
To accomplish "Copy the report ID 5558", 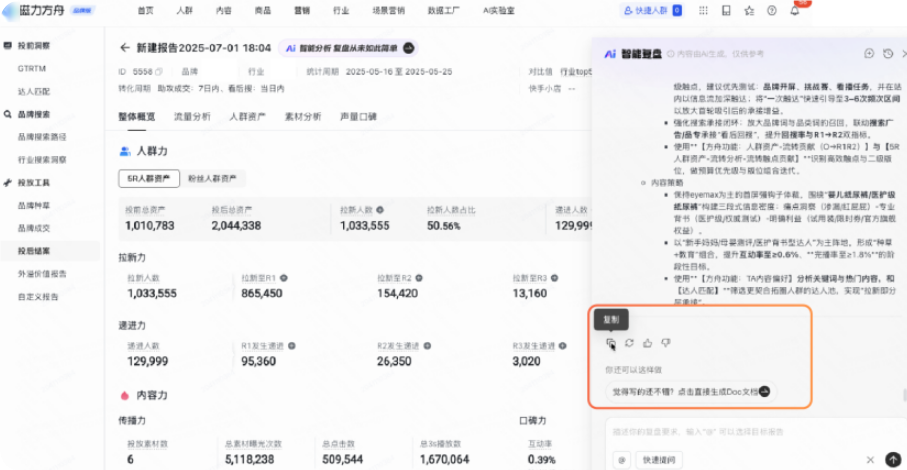I will point(159,72).
